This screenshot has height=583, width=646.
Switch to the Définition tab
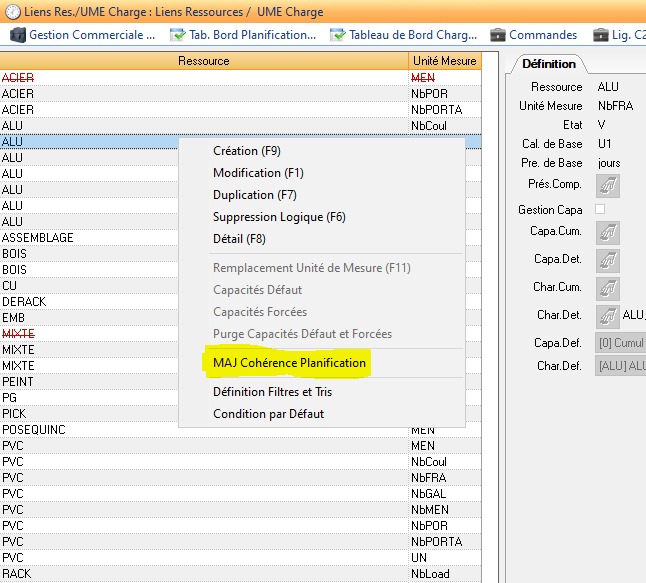tap(549, 64)
